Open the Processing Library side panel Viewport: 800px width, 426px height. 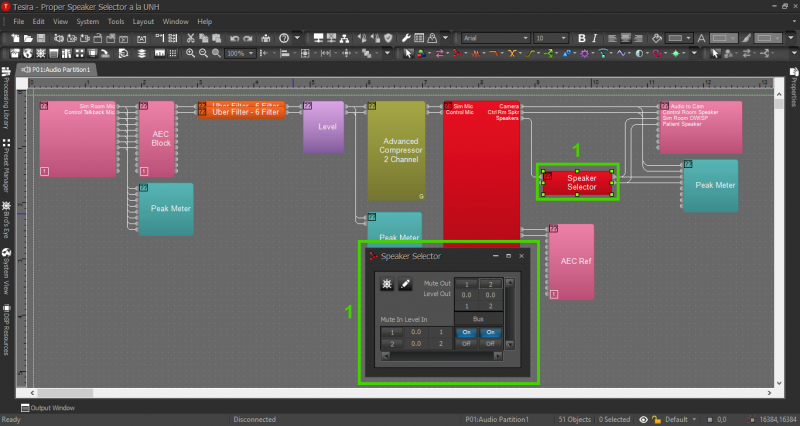click(6, 97)
